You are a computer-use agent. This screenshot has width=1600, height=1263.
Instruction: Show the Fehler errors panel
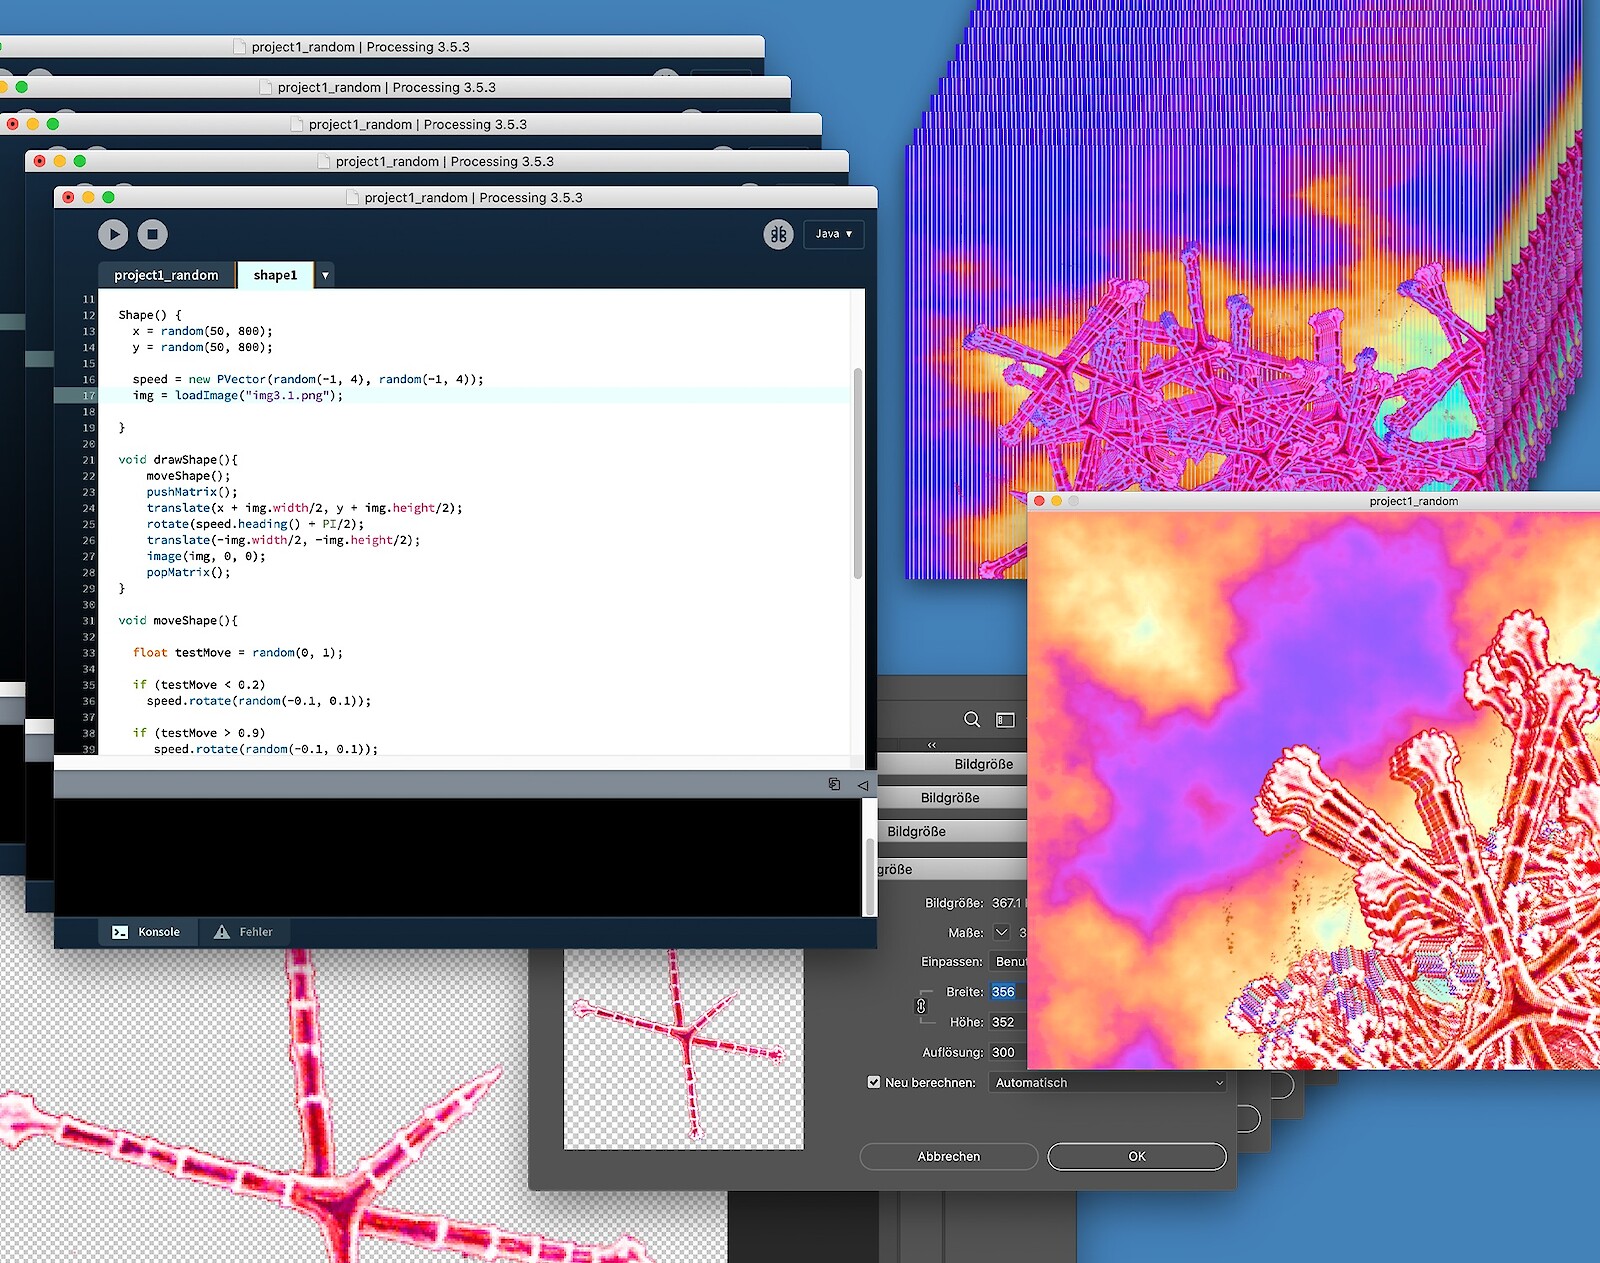tap(243, 932)
